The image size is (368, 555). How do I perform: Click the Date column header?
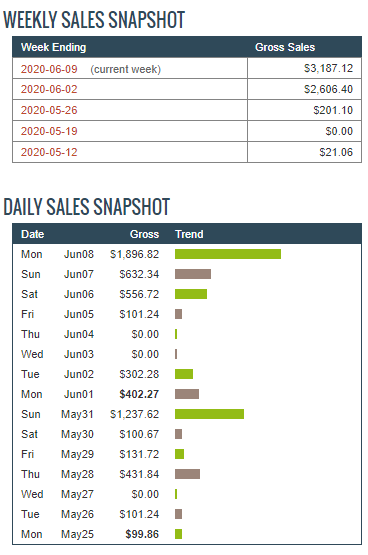click(x=33, y=234)
